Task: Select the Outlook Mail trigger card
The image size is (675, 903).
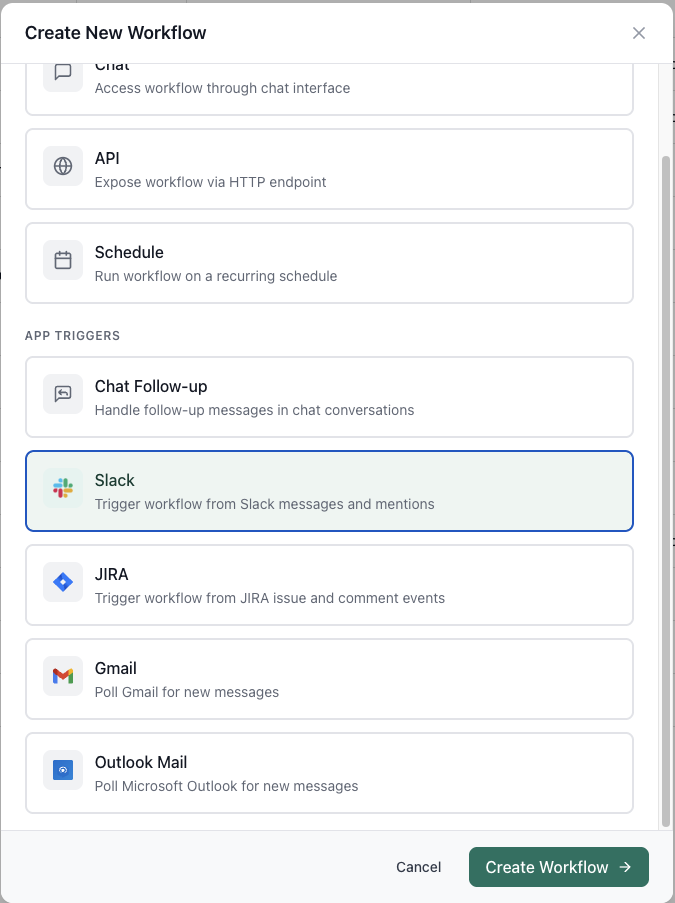Action: 330,770
